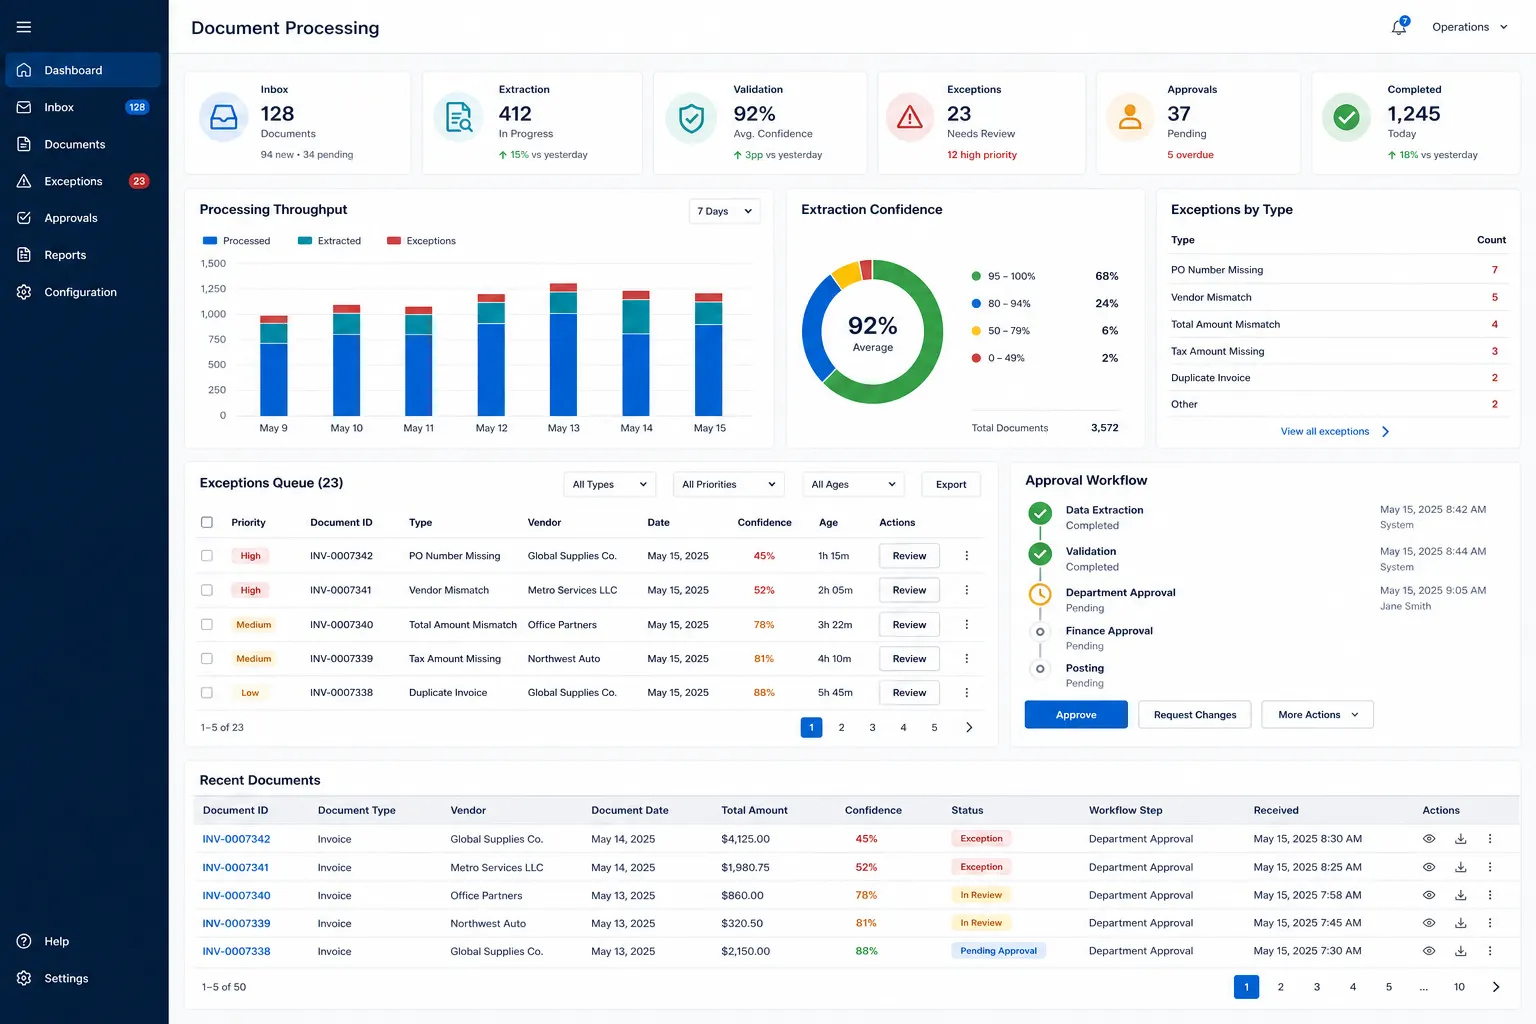Export the Exceptions Queue
Image resolution: width=1536 pixels, height=1024 pixels.
pyautogui.click(x=951, y=484)
